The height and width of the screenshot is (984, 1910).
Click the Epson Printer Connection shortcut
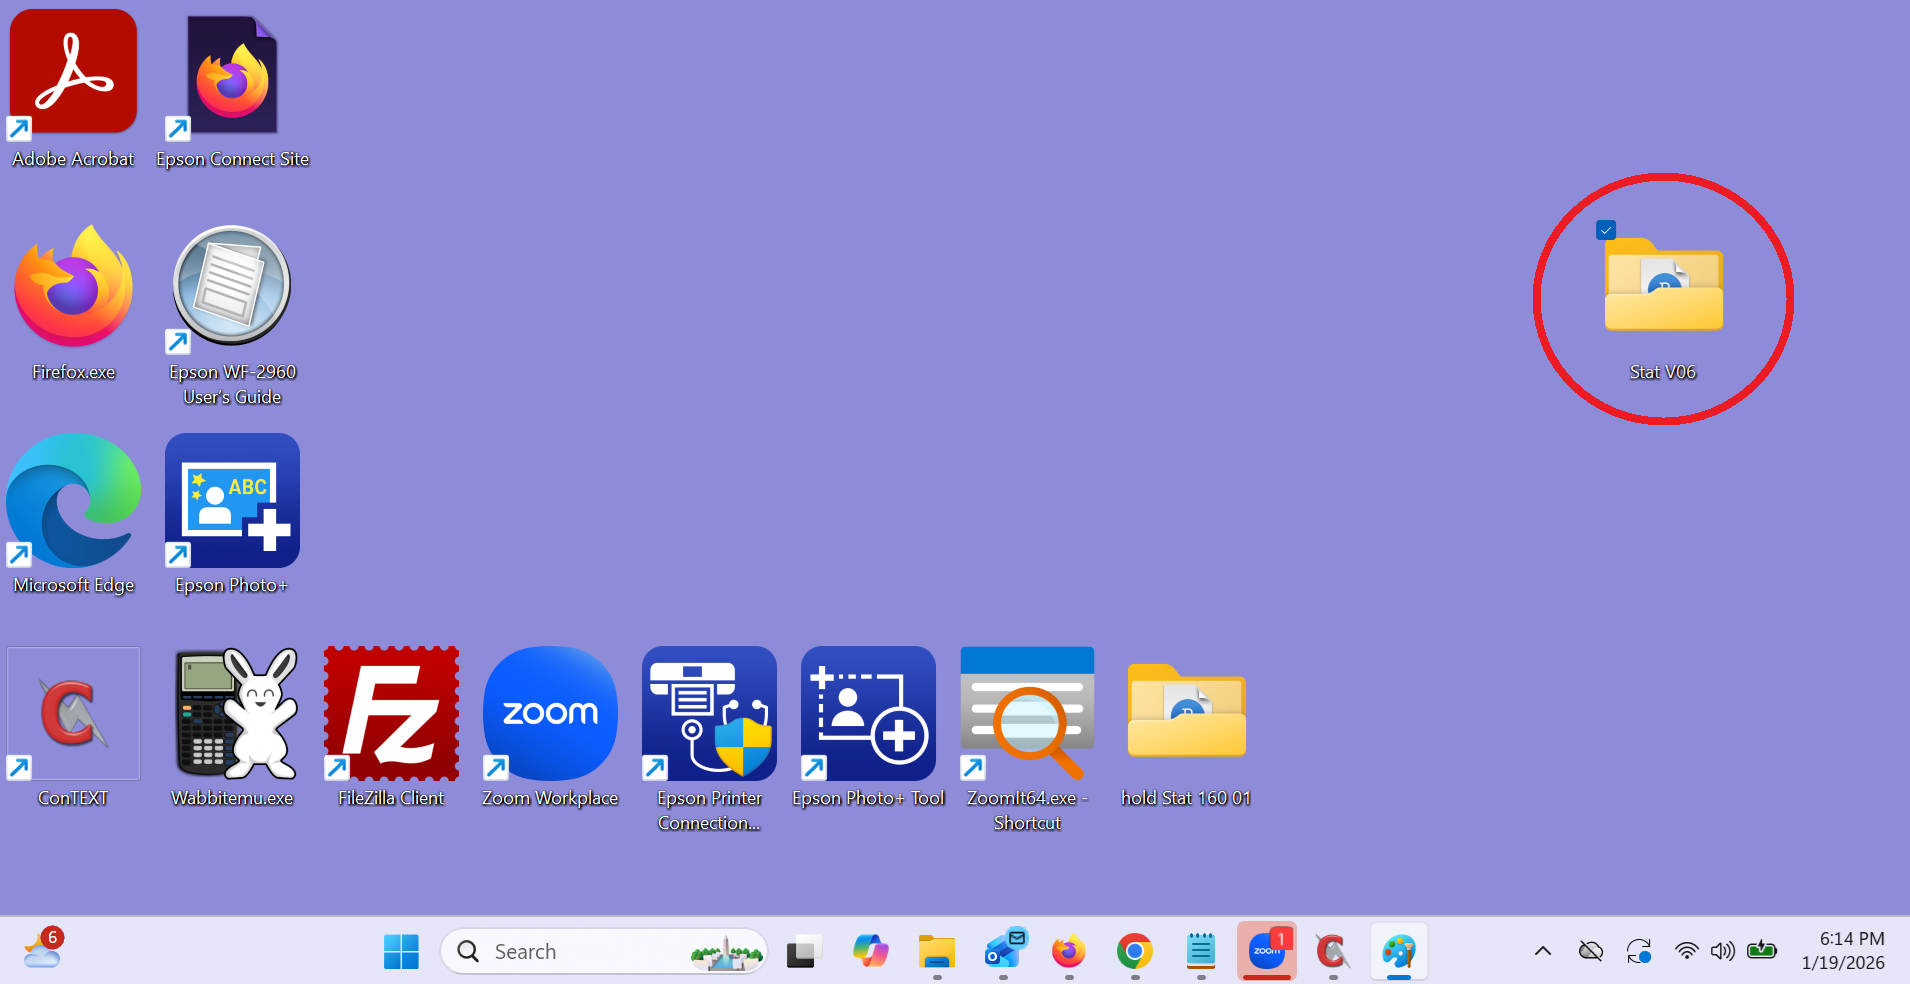click(709, 713)
